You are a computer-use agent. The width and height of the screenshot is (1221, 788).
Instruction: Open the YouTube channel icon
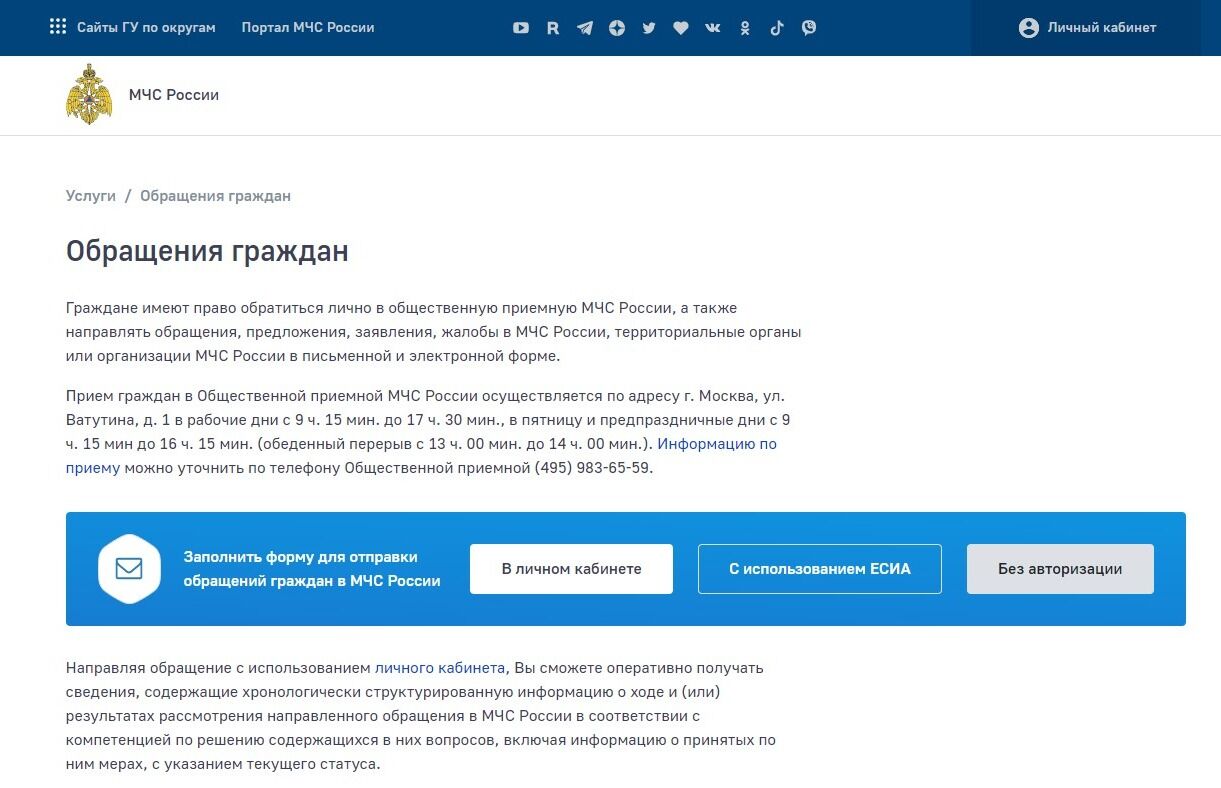521,28
